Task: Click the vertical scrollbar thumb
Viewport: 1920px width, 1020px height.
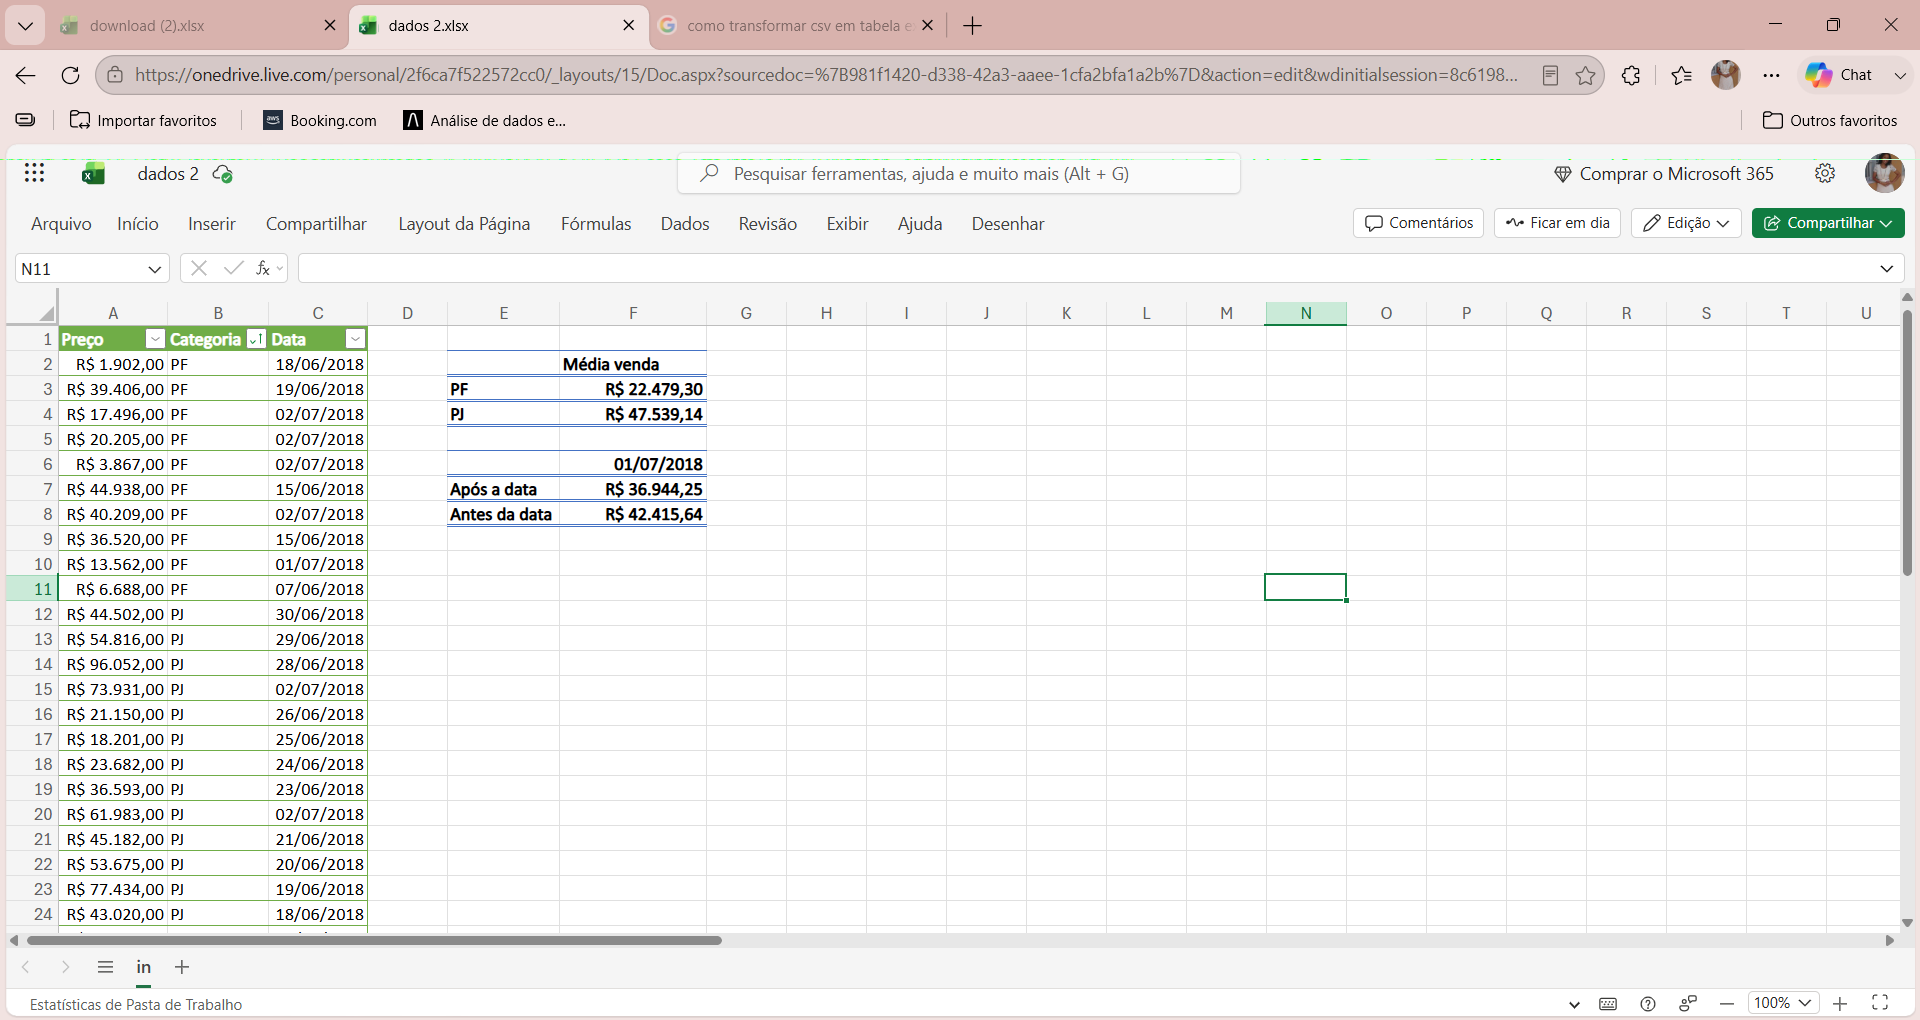Action: coord(1907,443)
